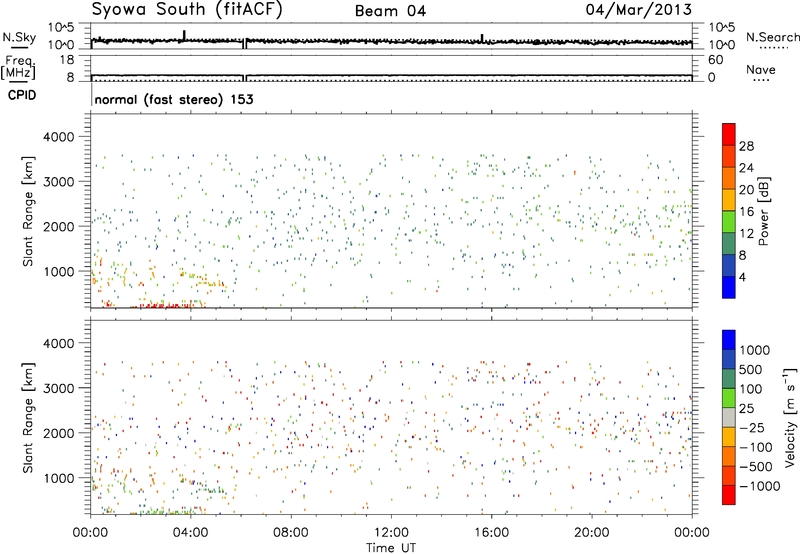Click '-500' on the Velocity color scale
This screenshot has width=800, height=554.
point(756,466)
